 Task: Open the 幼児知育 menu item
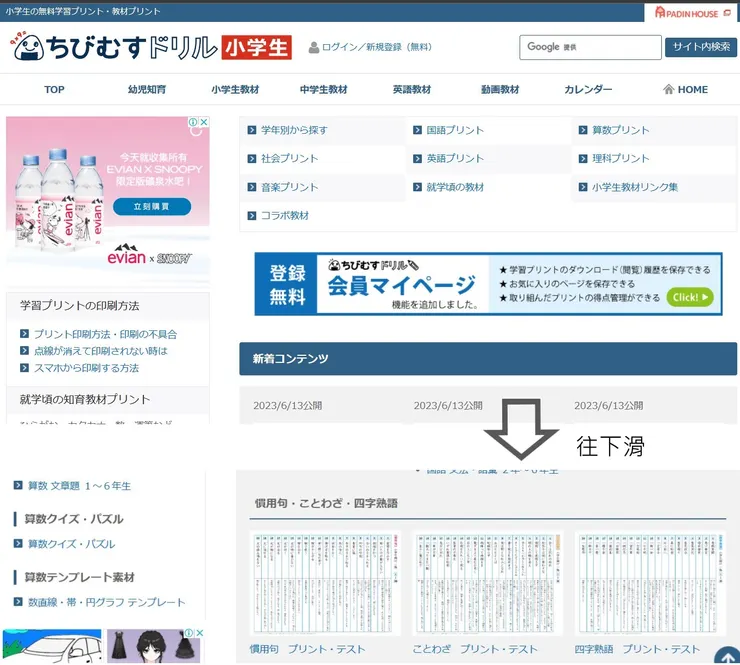tap(147, 89)
